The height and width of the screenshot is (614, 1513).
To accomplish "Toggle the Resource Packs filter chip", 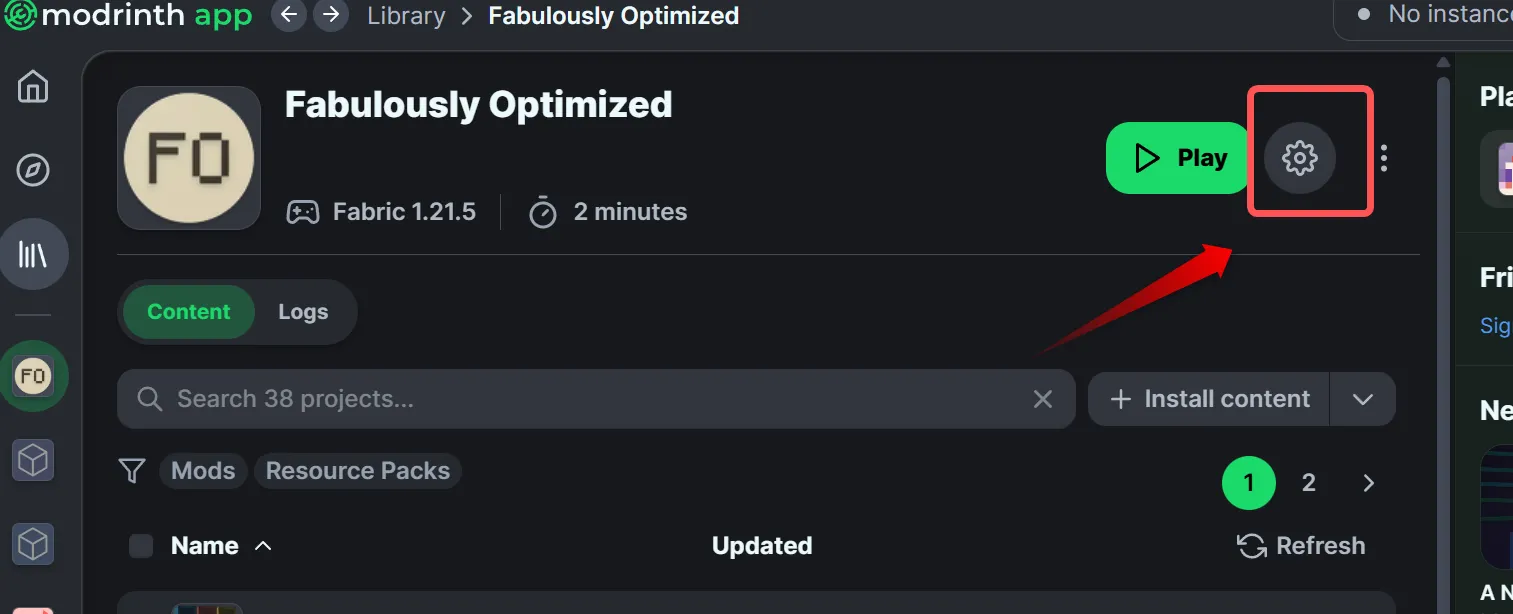I will point(357,471).
